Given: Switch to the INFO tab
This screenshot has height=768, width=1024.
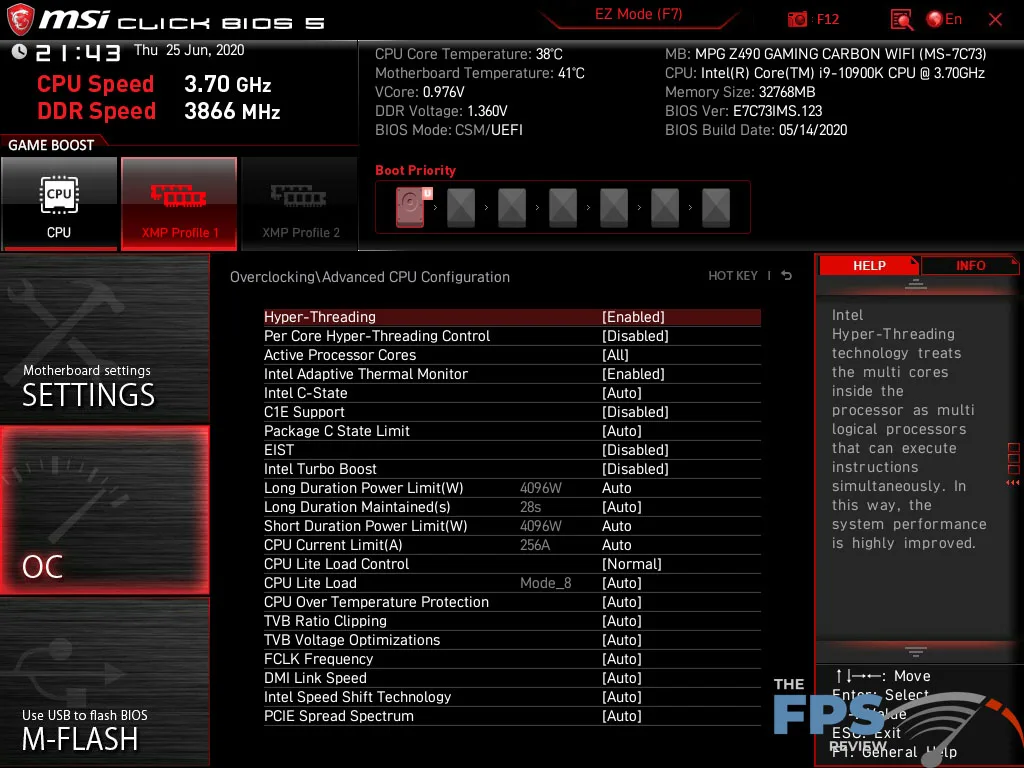Looking at the screenshot, I should click(970, 266).
